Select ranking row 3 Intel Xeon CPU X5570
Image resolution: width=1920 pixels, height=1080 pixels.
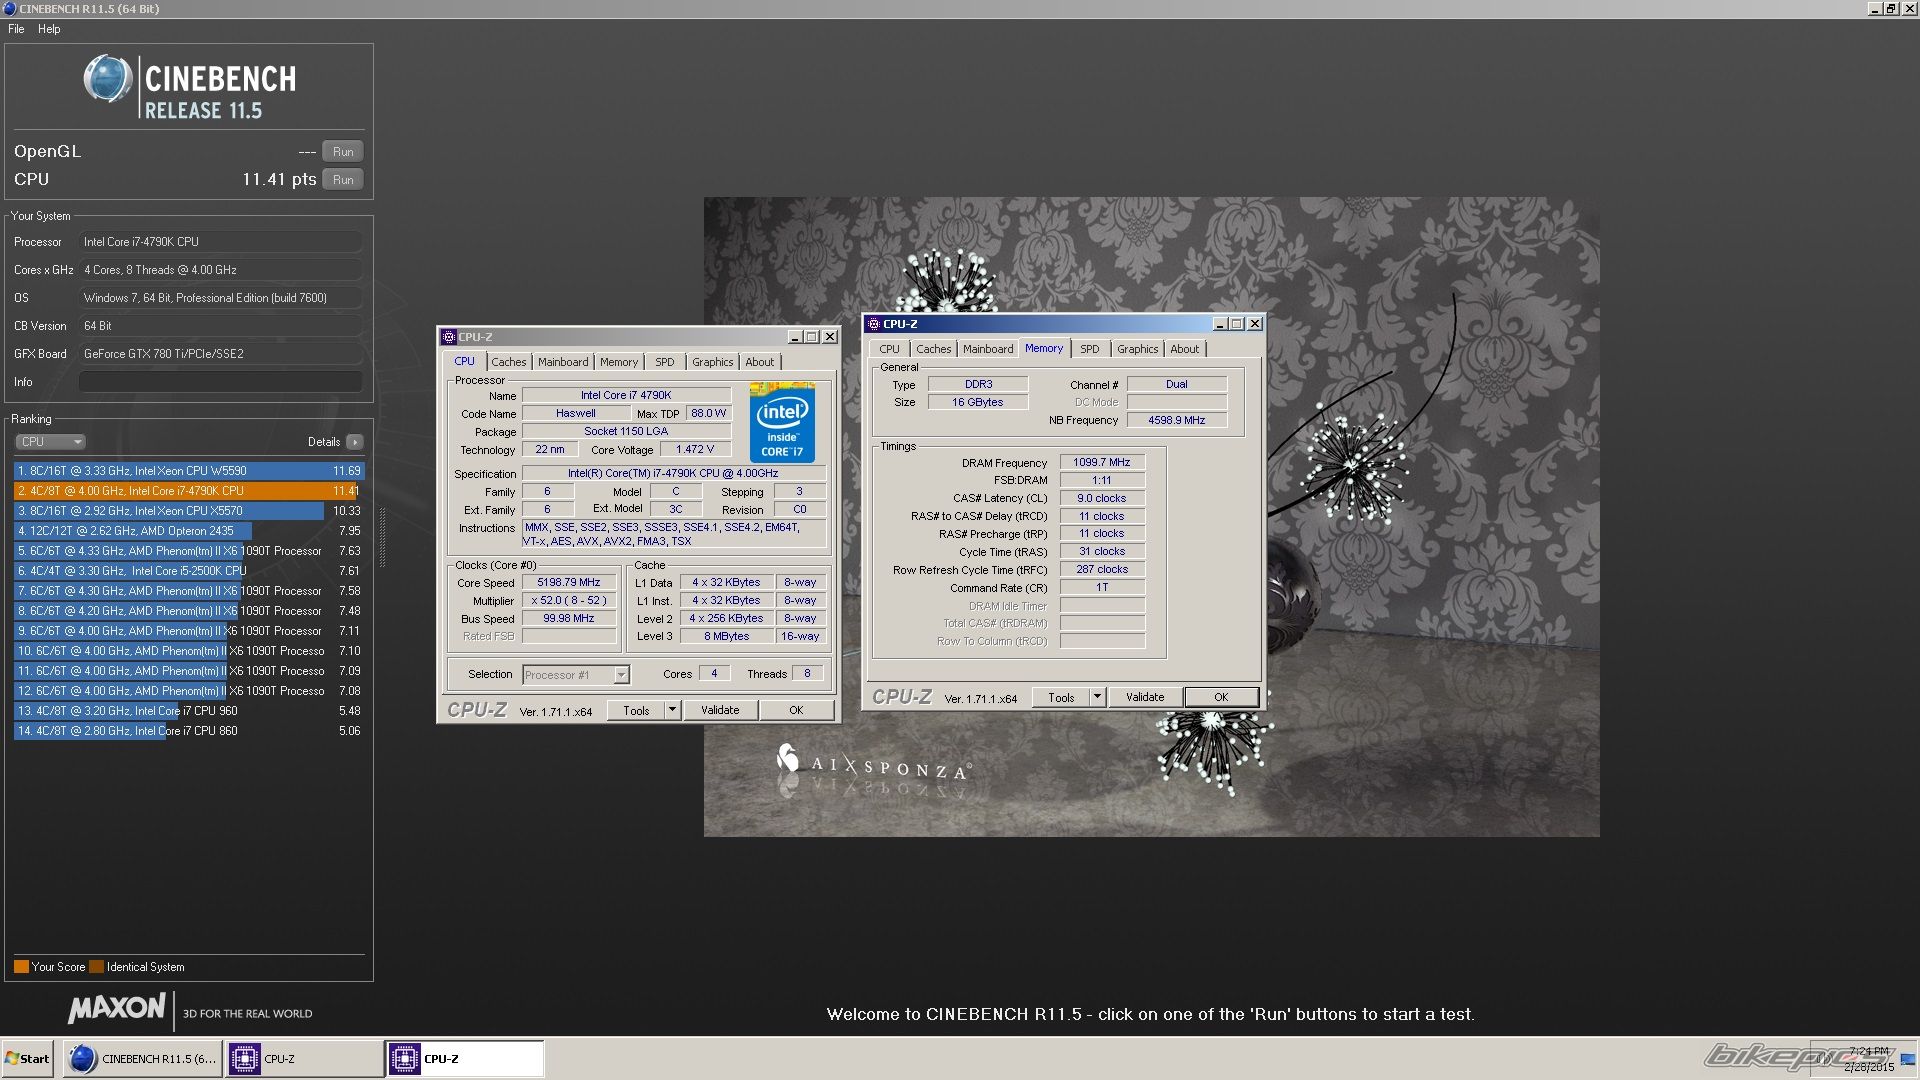click(189, 511)
